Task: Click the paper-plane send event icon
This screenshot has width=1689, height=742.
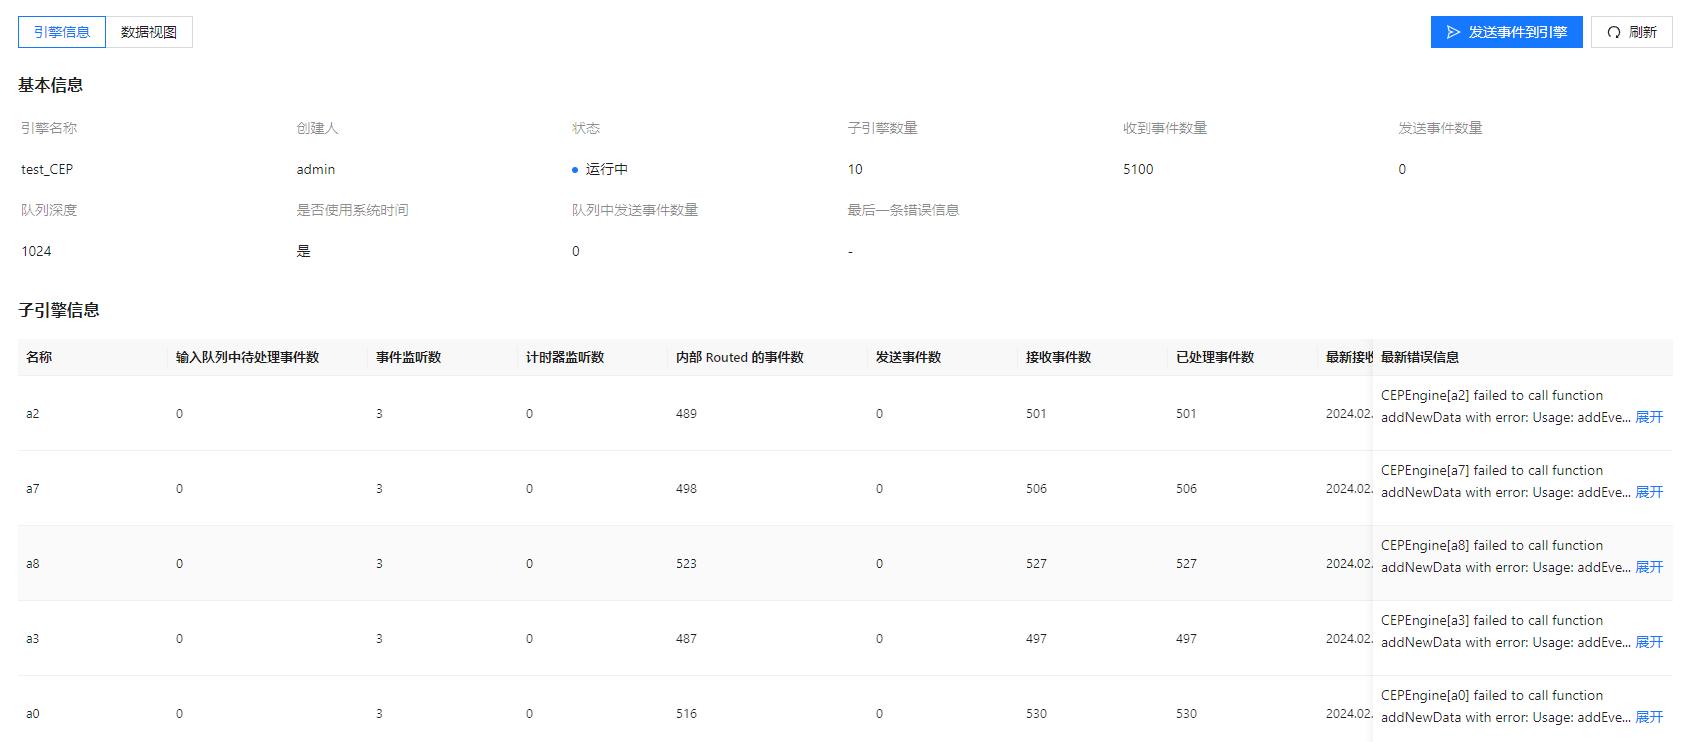Action: 1453,32
